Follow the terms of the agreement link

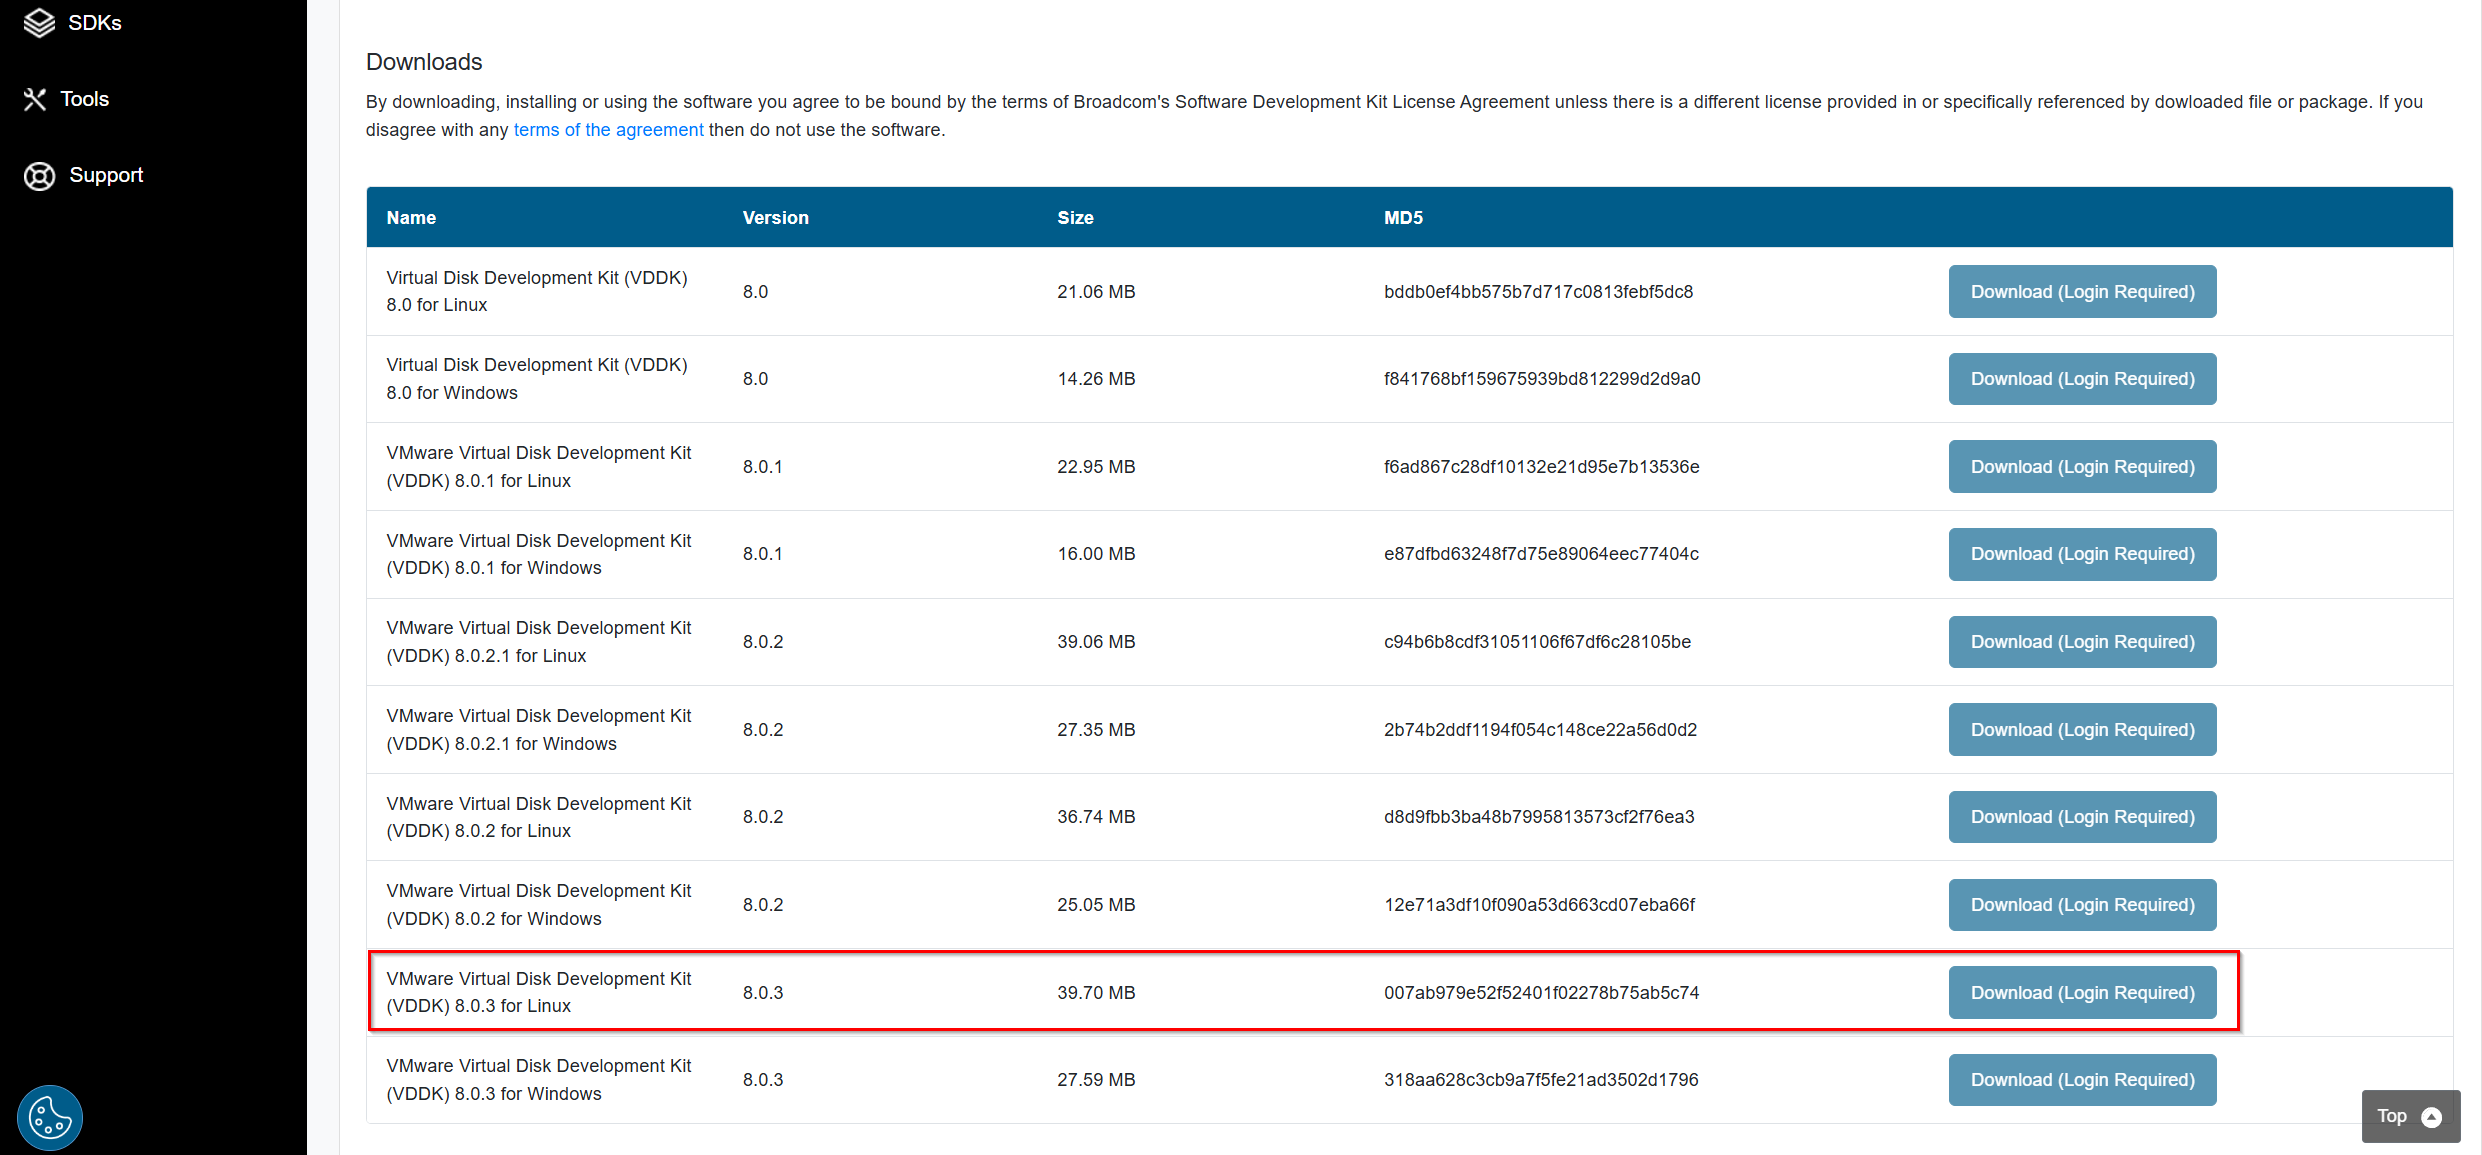click(x=608, y=130)
